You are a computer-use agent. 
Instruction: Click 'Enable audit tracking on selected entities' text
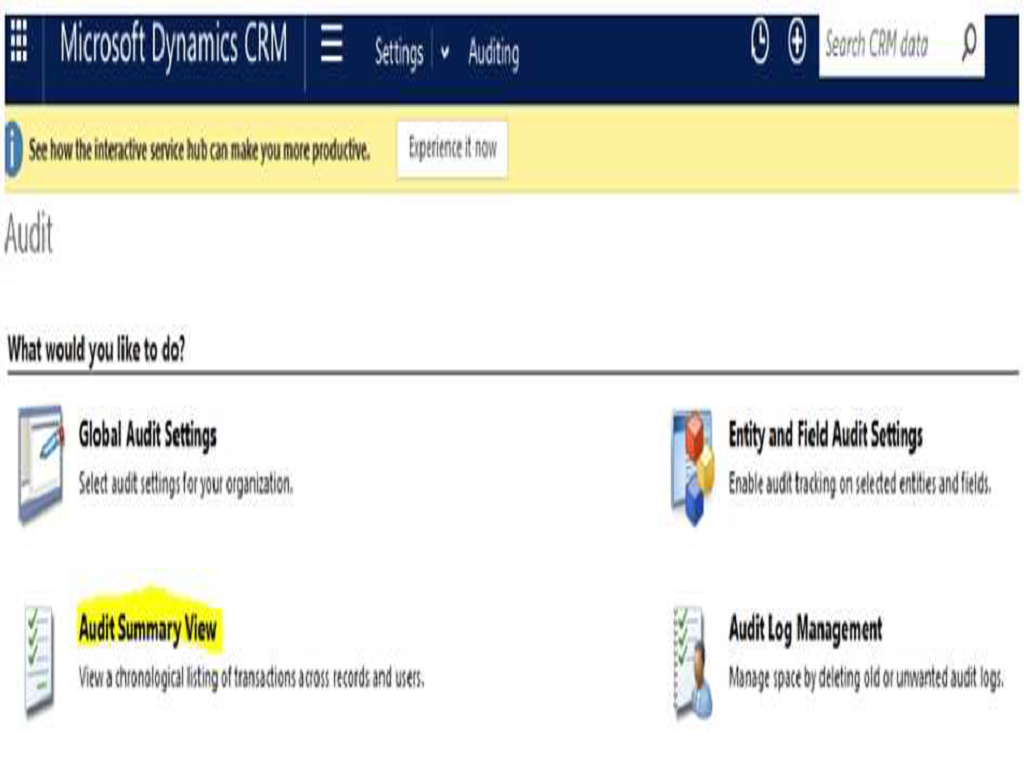(833, 484)
